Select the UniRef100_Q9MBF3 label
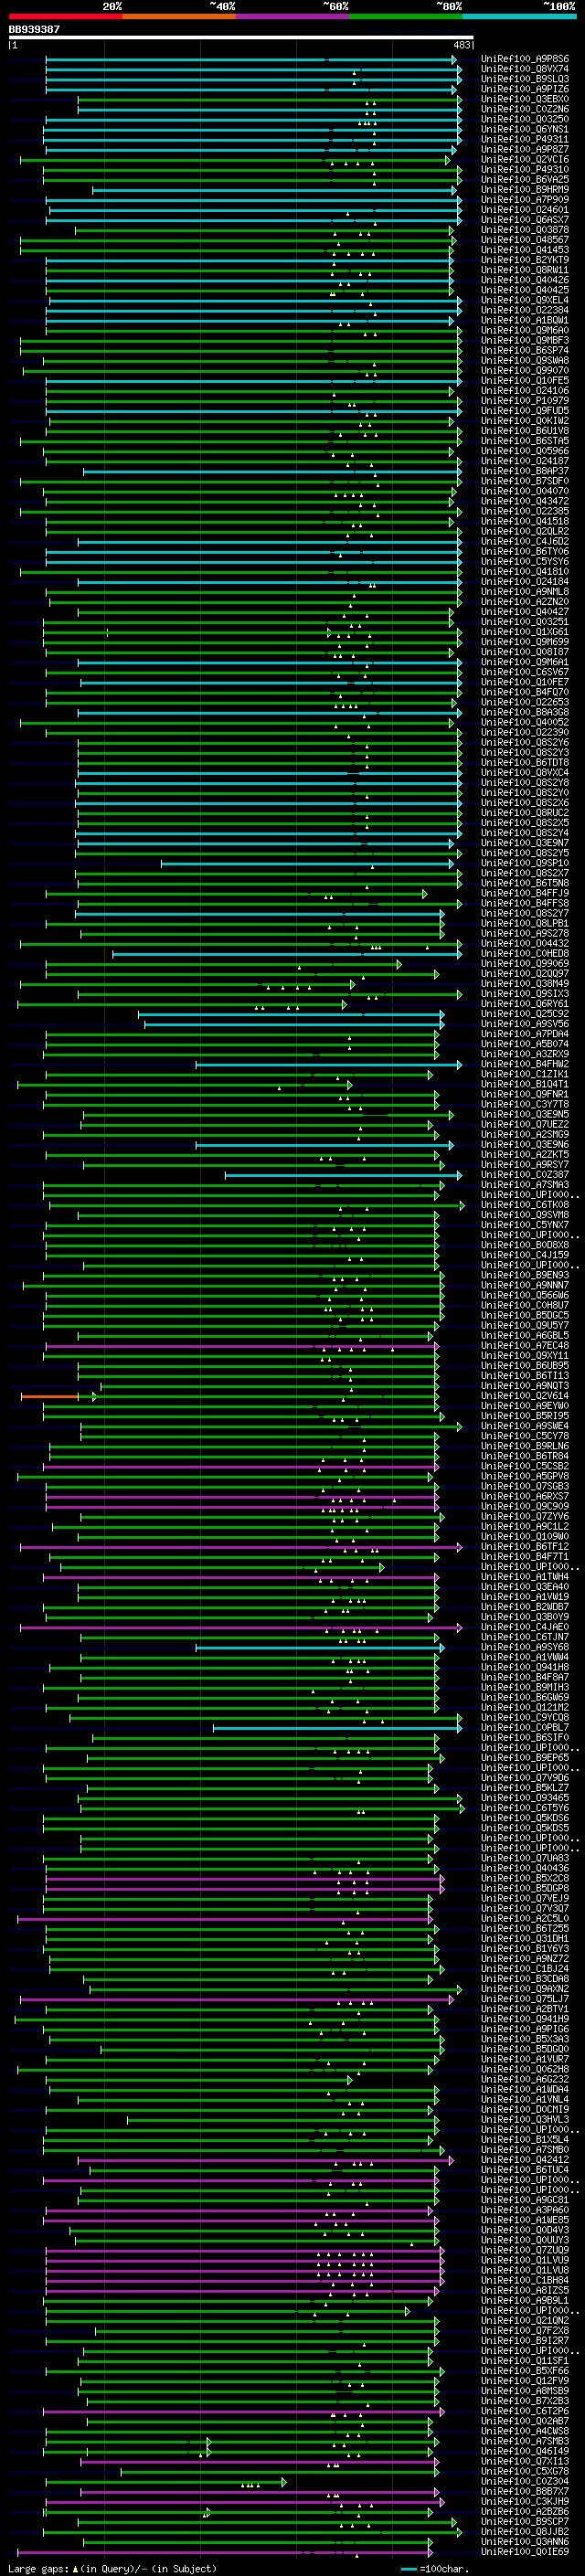Image resolution: width=585 pixels, height=2576 pixels. pos(525,341)
